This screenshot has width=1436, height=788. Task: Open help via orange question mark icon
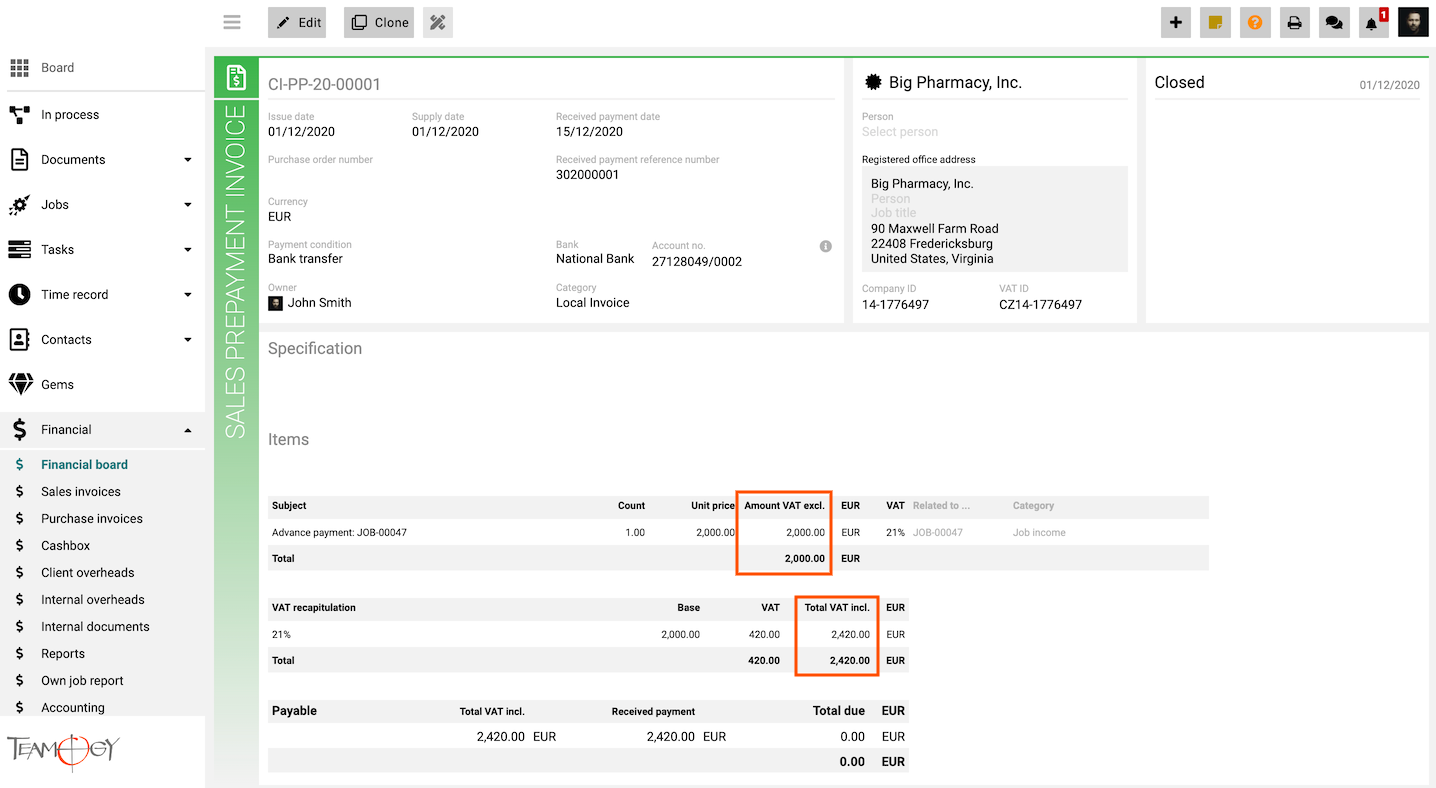click(x=1254, y=22)
